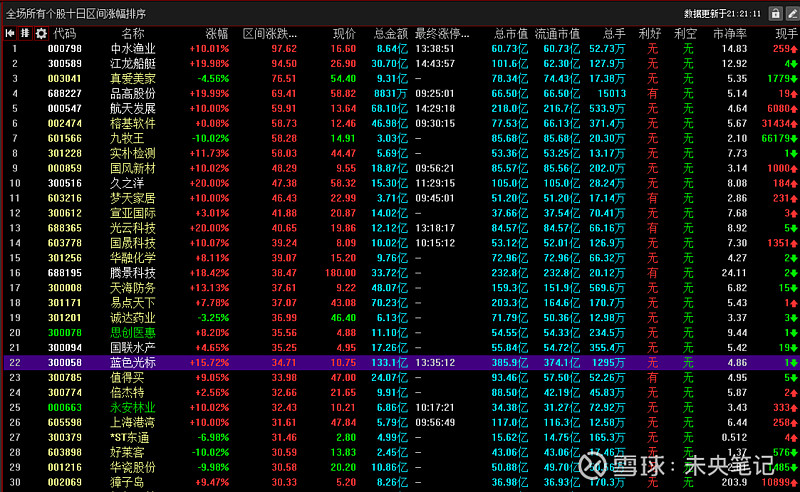Click the 代码 column header
The image size is (800, 492).
pos(64,33)
